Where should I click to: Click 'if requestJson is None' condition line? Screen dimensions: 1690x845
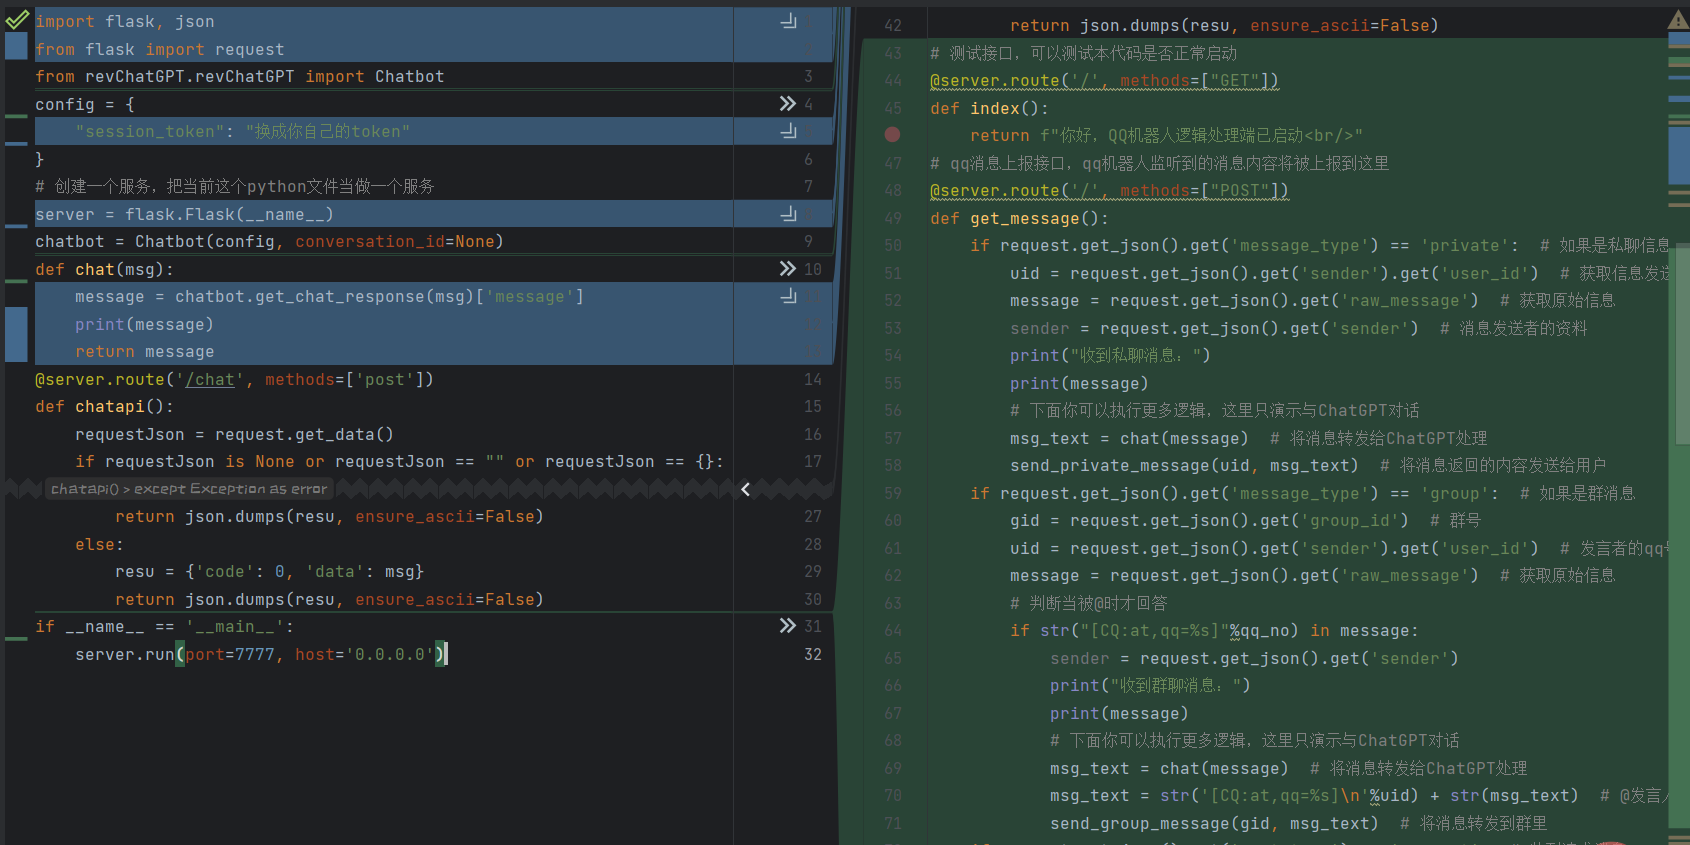(x=400, y=462)
